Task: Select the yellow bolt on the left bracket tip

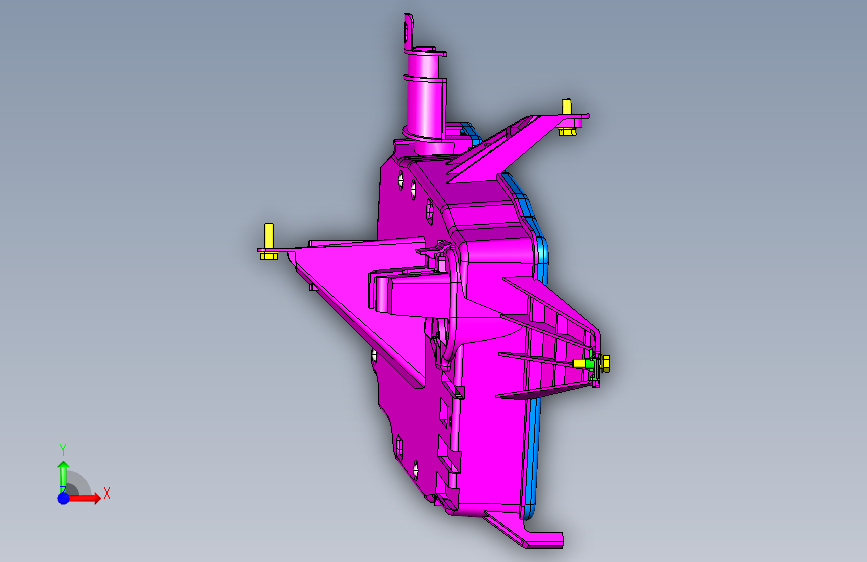Action: click(269, 241)
